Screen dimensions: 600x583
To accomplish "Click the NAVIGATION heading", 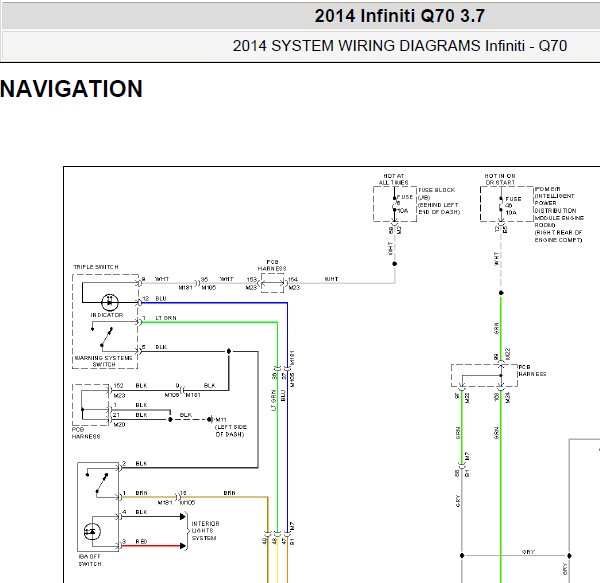I will (x=71, y=89).
